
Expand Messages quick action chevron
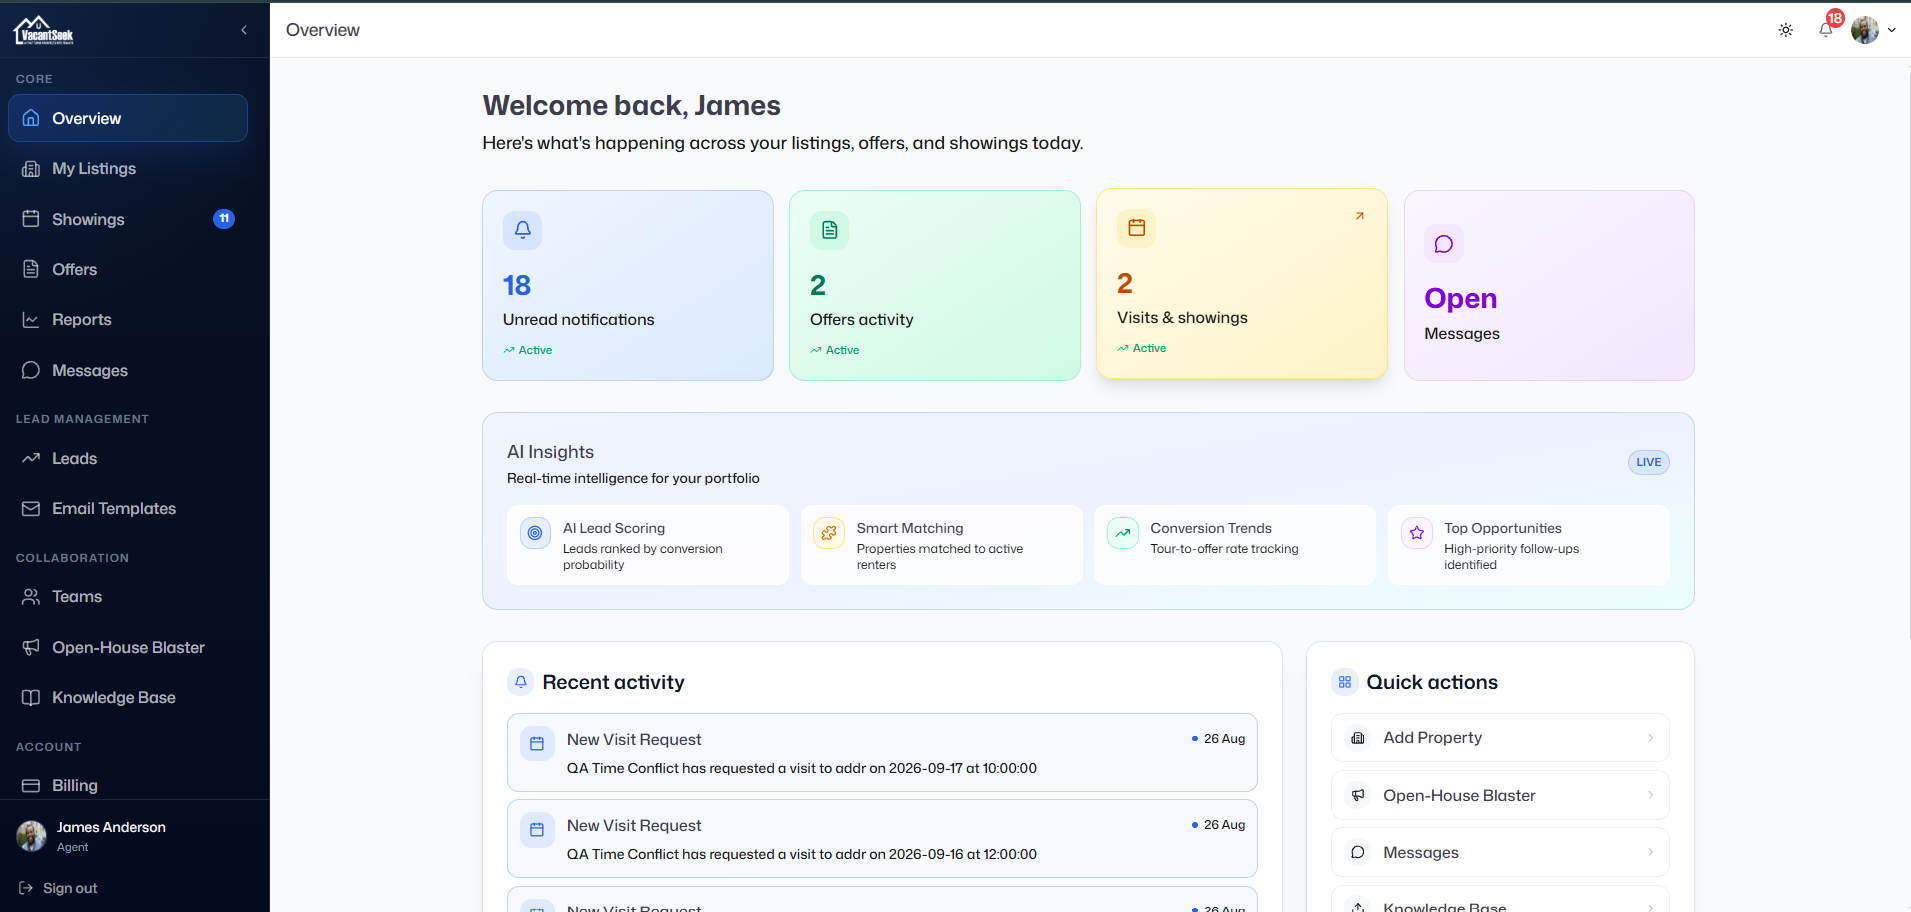pyautogui.click(x=1651, y=853)
